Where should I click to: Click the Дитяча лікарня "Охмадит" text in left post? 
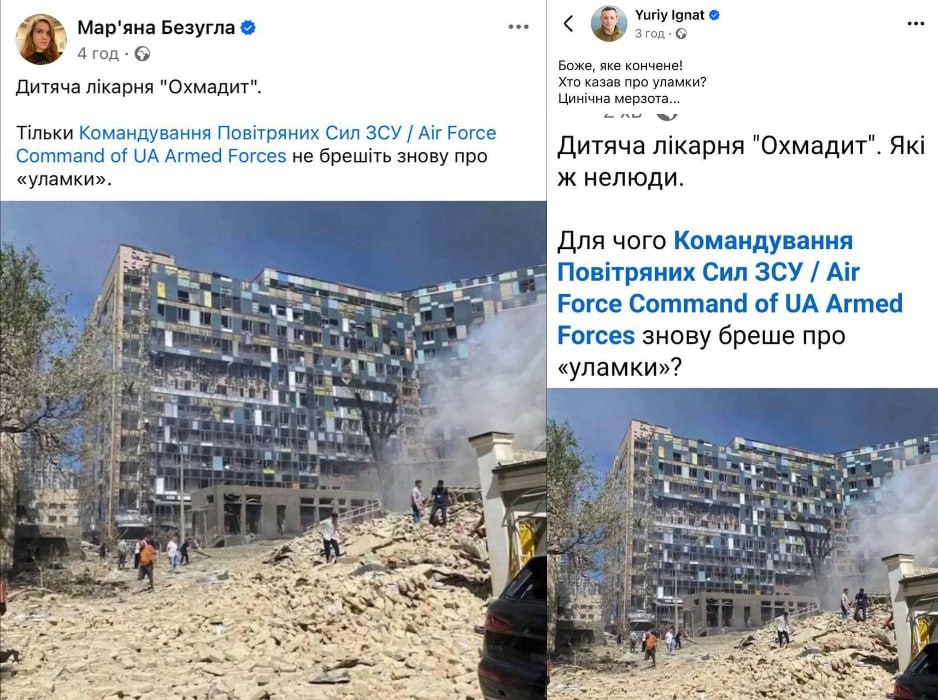tap(139, 87)
